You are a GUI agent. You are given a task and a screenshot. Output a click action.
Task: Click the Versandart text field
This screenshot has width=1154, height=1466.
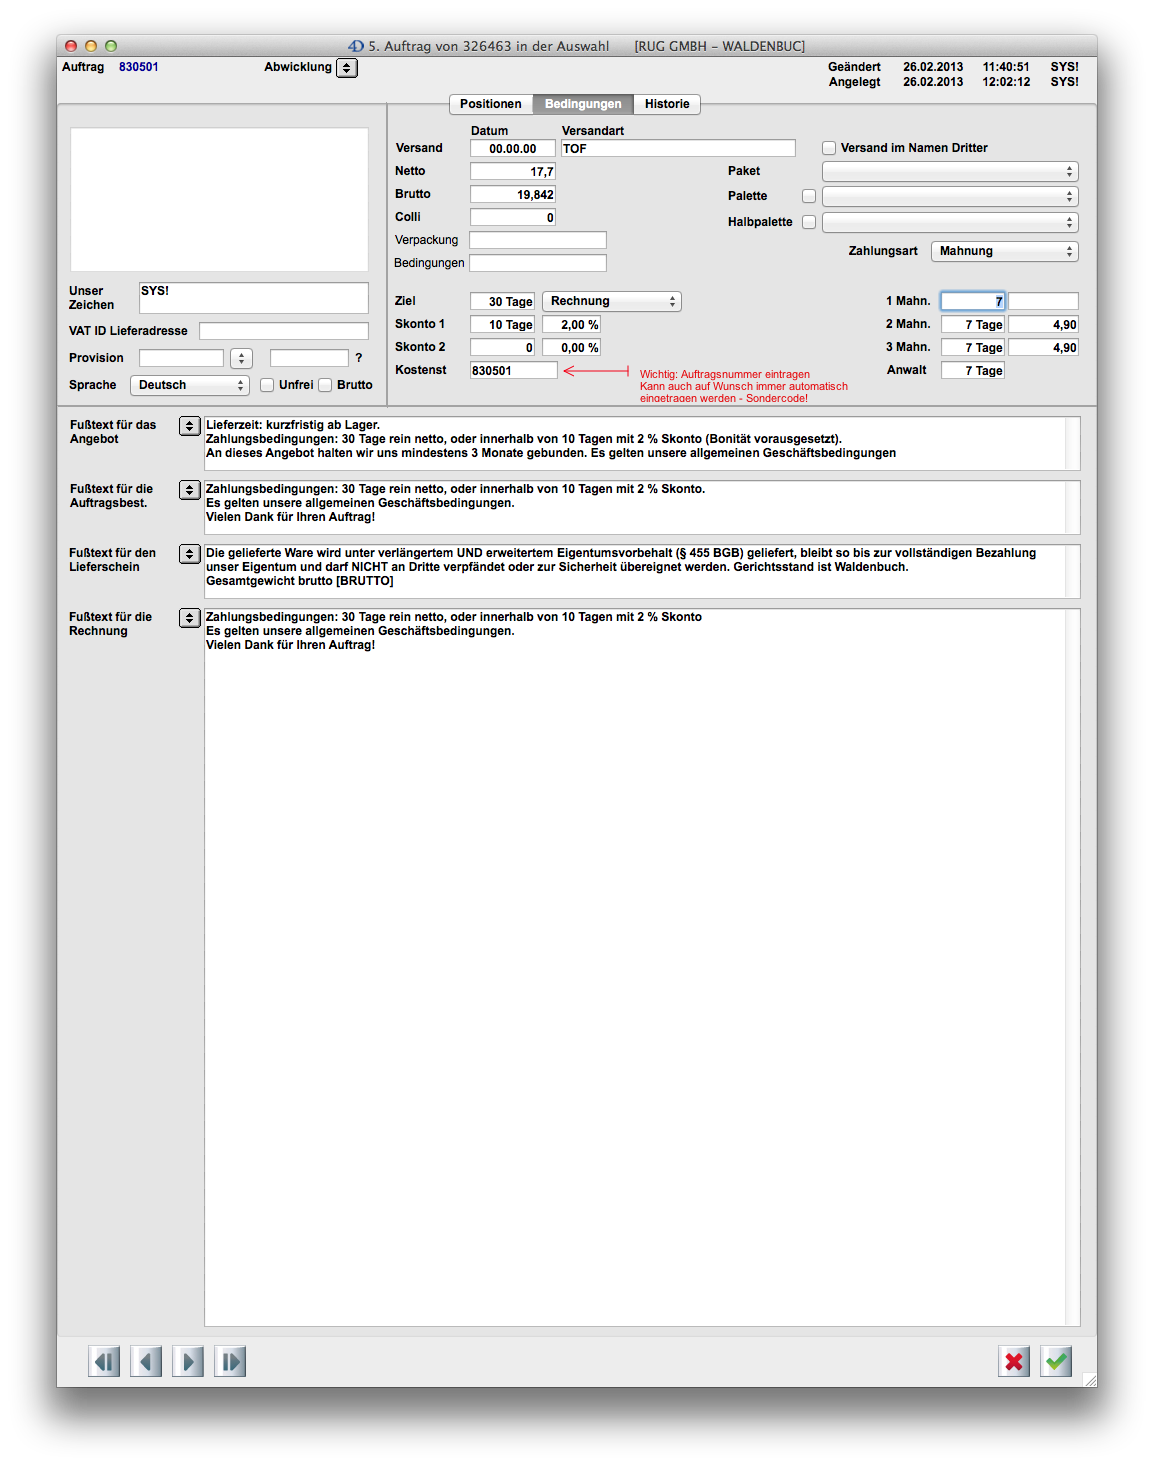point(677,148)
